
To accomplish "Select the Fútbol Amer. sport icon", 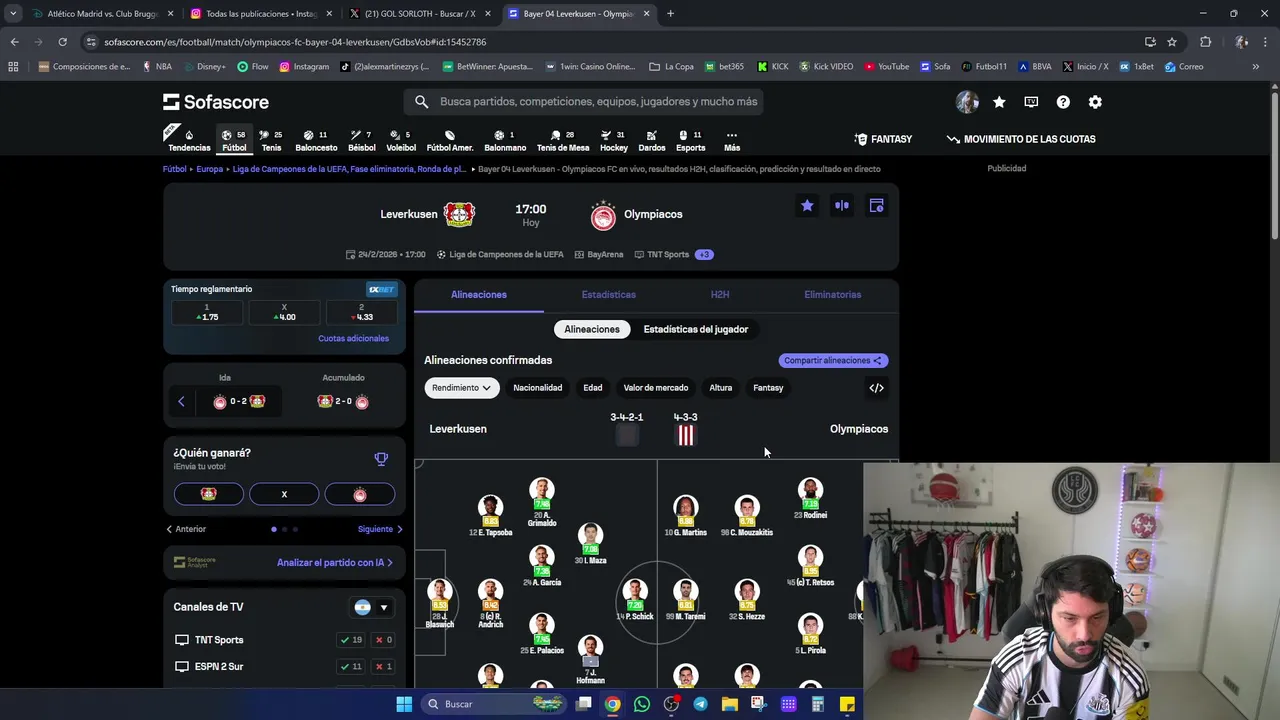I will tap(450, 140).
